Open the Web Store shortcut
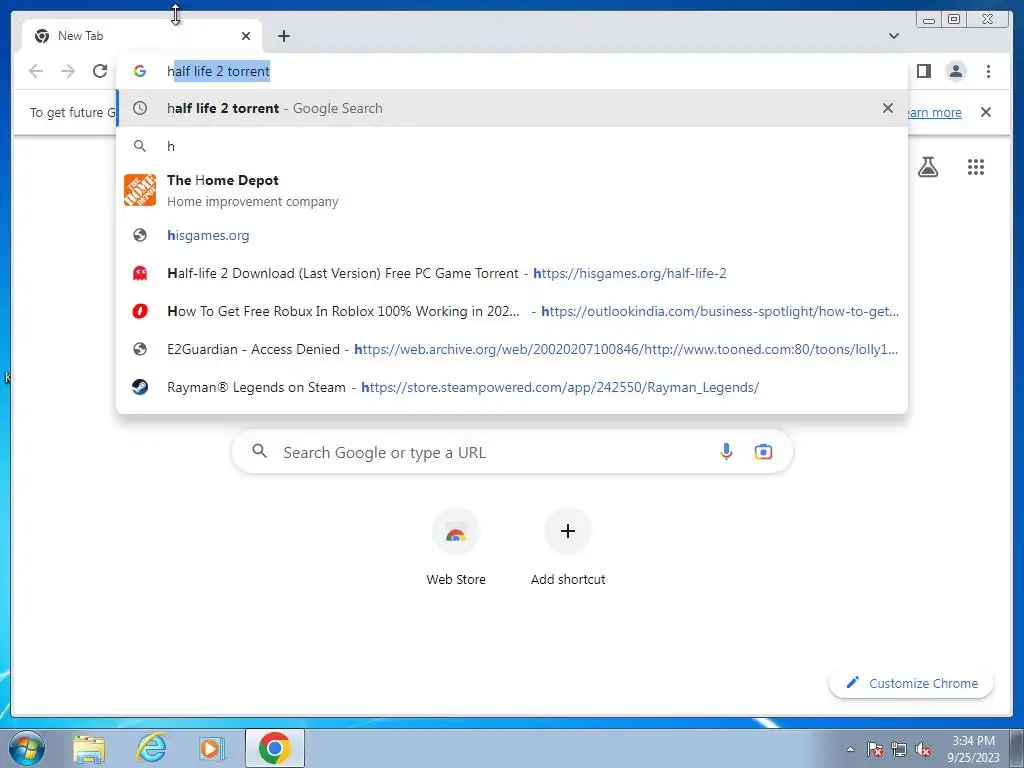Image resolution: width=1024 pixels, height=768 pixels. pyautogui.click(x=456, y=547)
